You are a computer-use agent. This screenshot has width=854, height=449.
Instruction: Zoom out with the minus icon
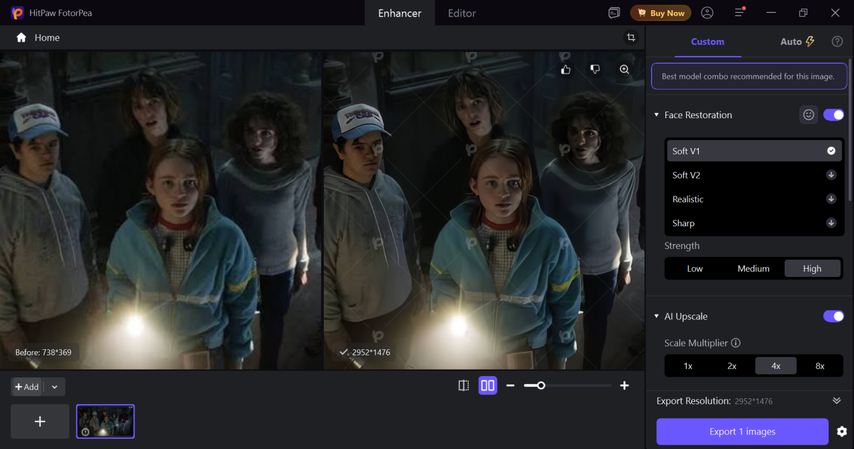510,386
